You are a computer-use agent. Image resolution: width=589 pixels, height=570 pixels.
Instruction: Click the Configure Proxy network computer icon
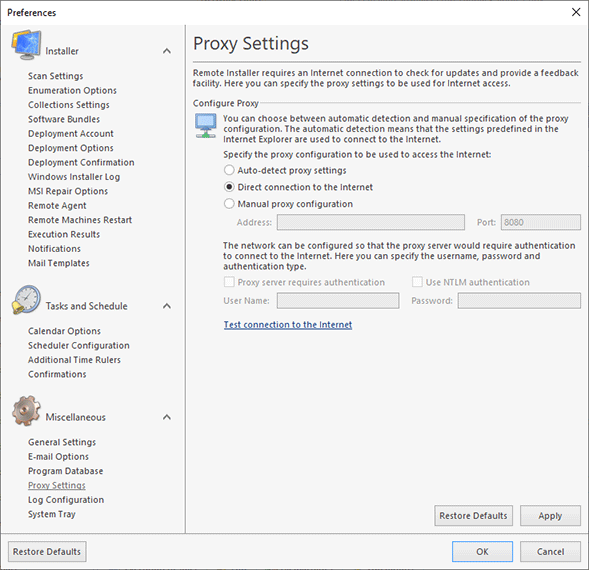point(205,126)
